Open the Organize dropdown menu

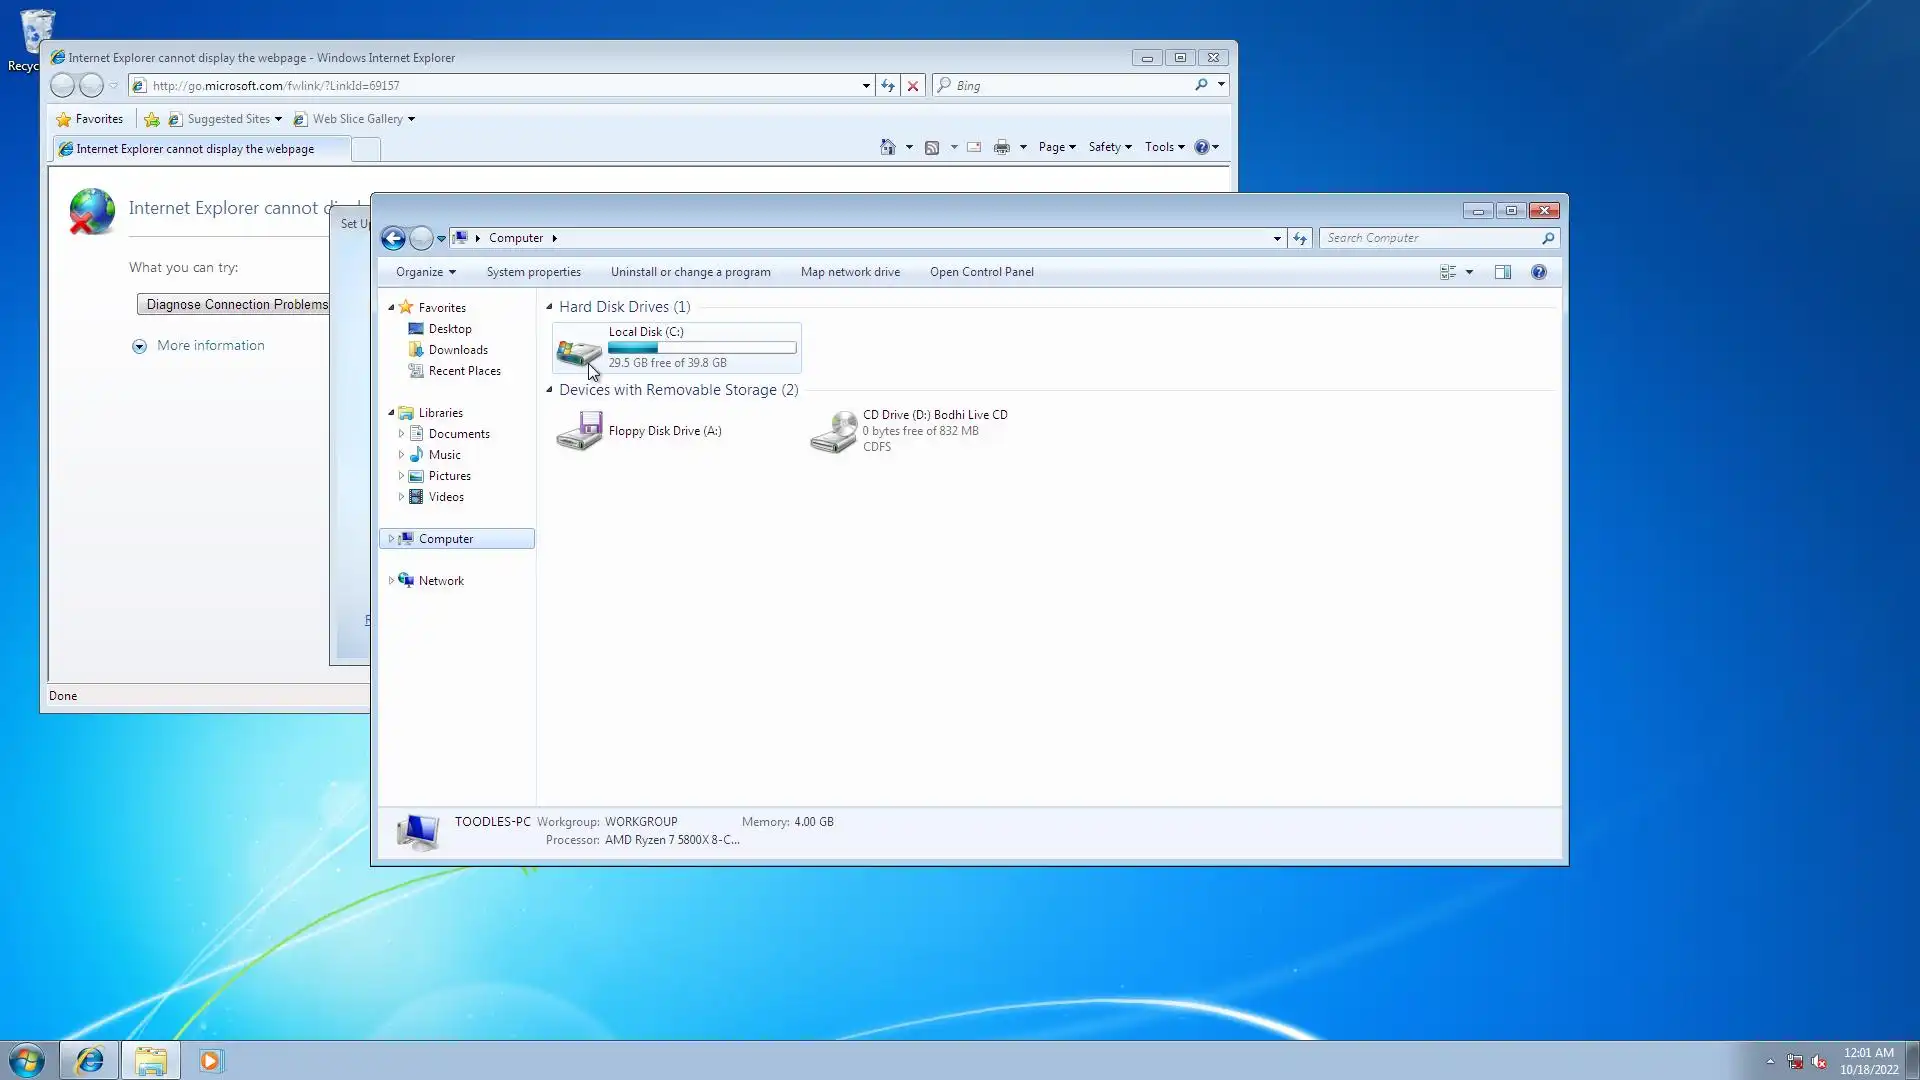[425, 272]
